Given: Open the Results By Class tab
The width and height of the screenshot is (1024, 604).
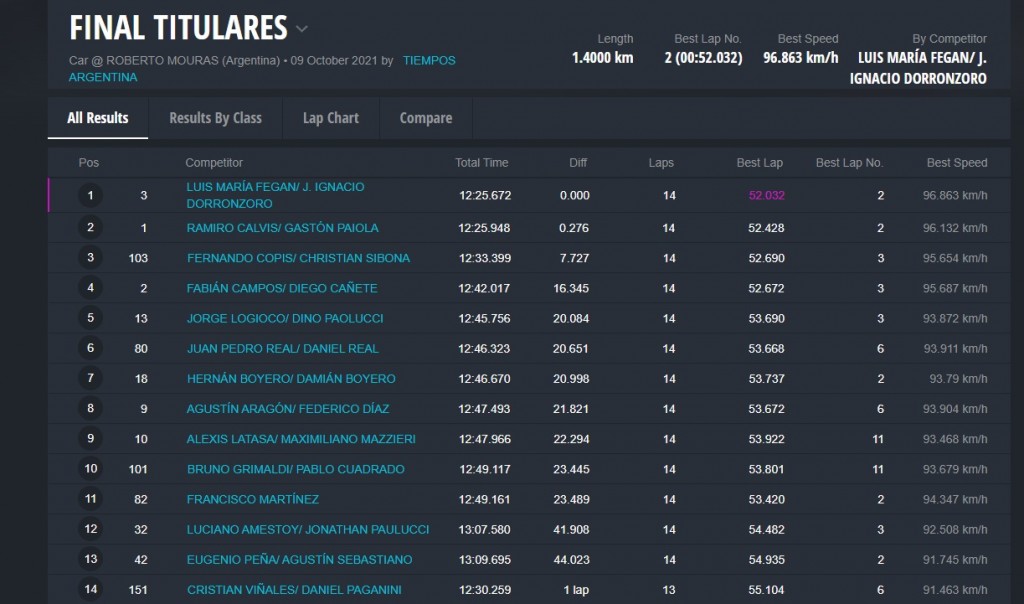Looking at the screenshot, I should pos(216,118).
